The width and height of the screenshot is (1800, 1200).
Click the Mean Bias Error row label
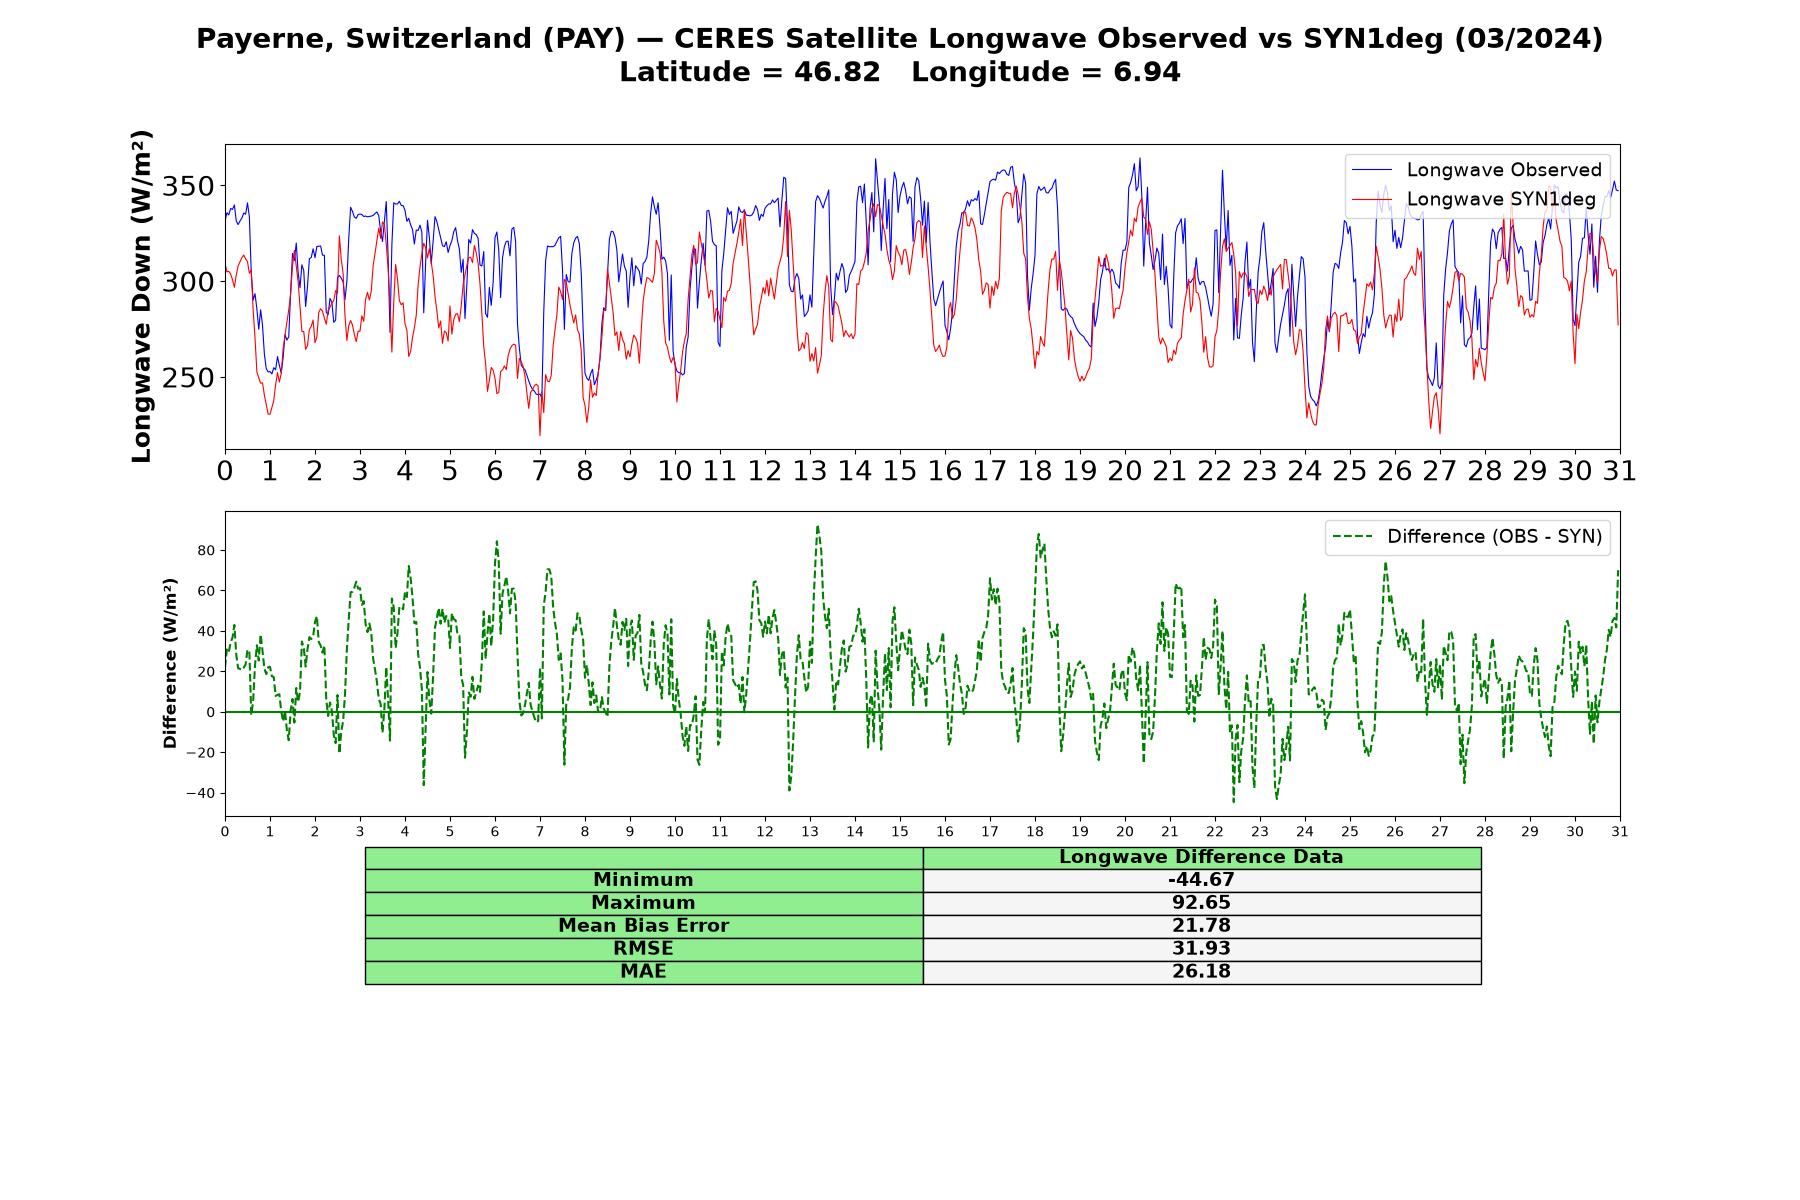tap(644, 926)
